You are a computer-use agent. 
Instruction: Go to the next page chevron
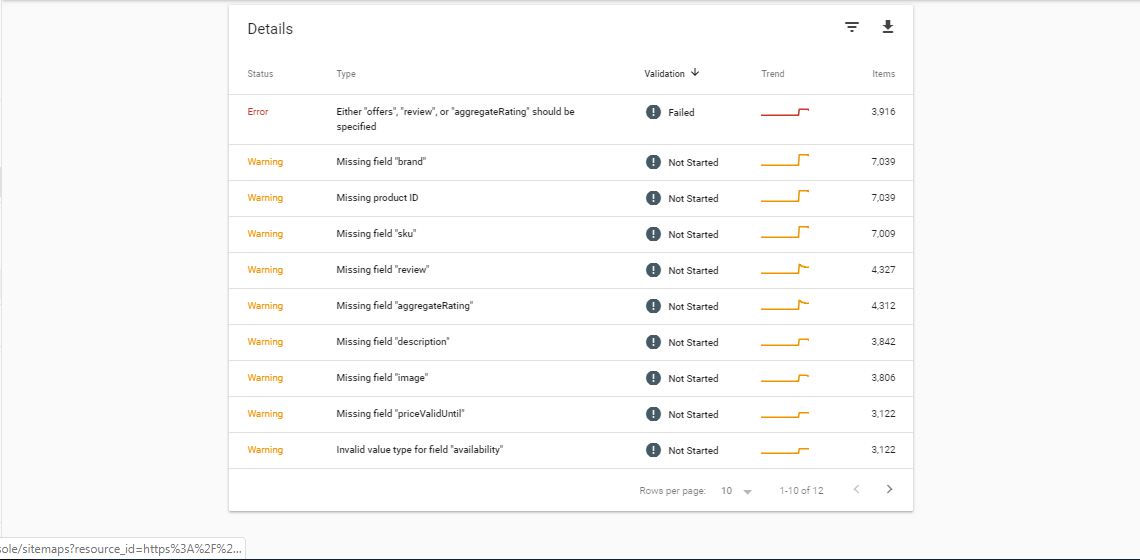(889, 489)
